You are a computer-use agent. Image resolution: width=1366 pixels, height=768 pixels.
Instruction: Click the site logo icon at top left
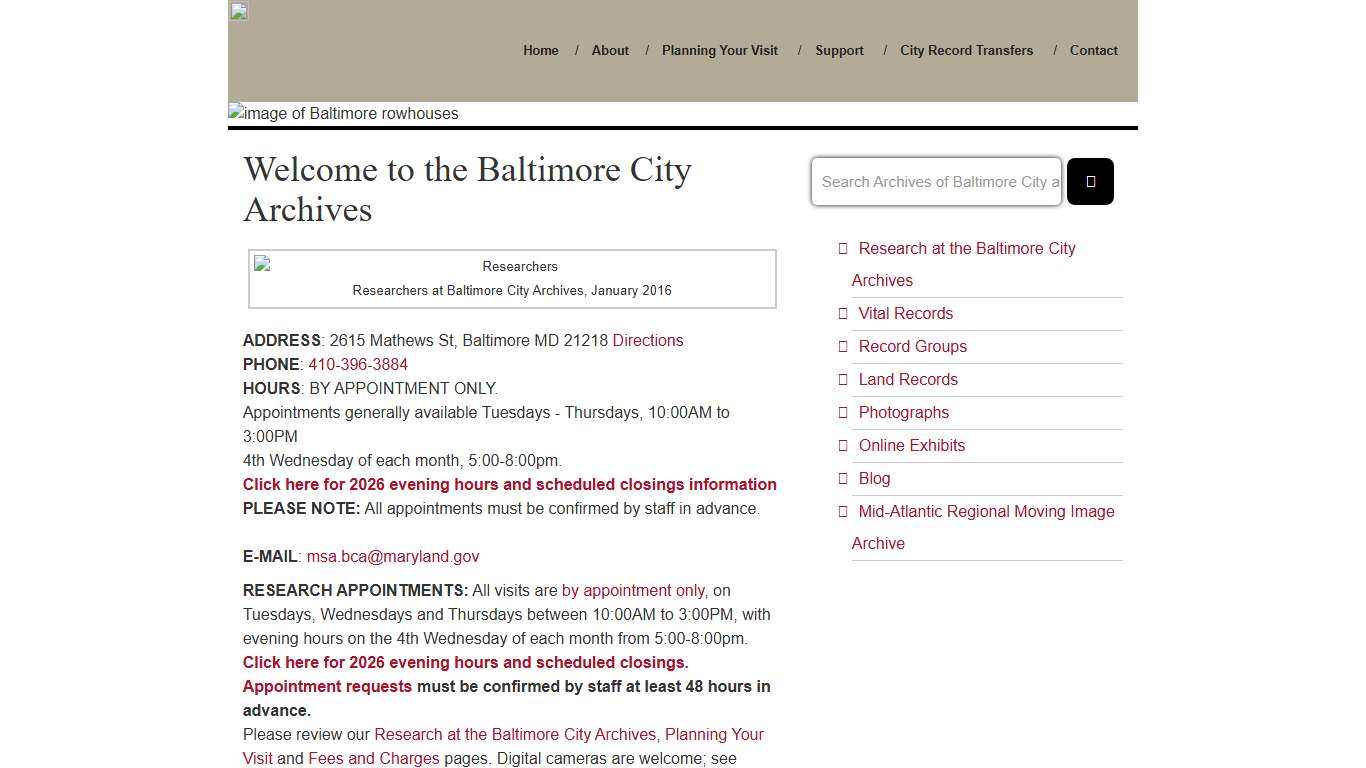coord(238,11)
